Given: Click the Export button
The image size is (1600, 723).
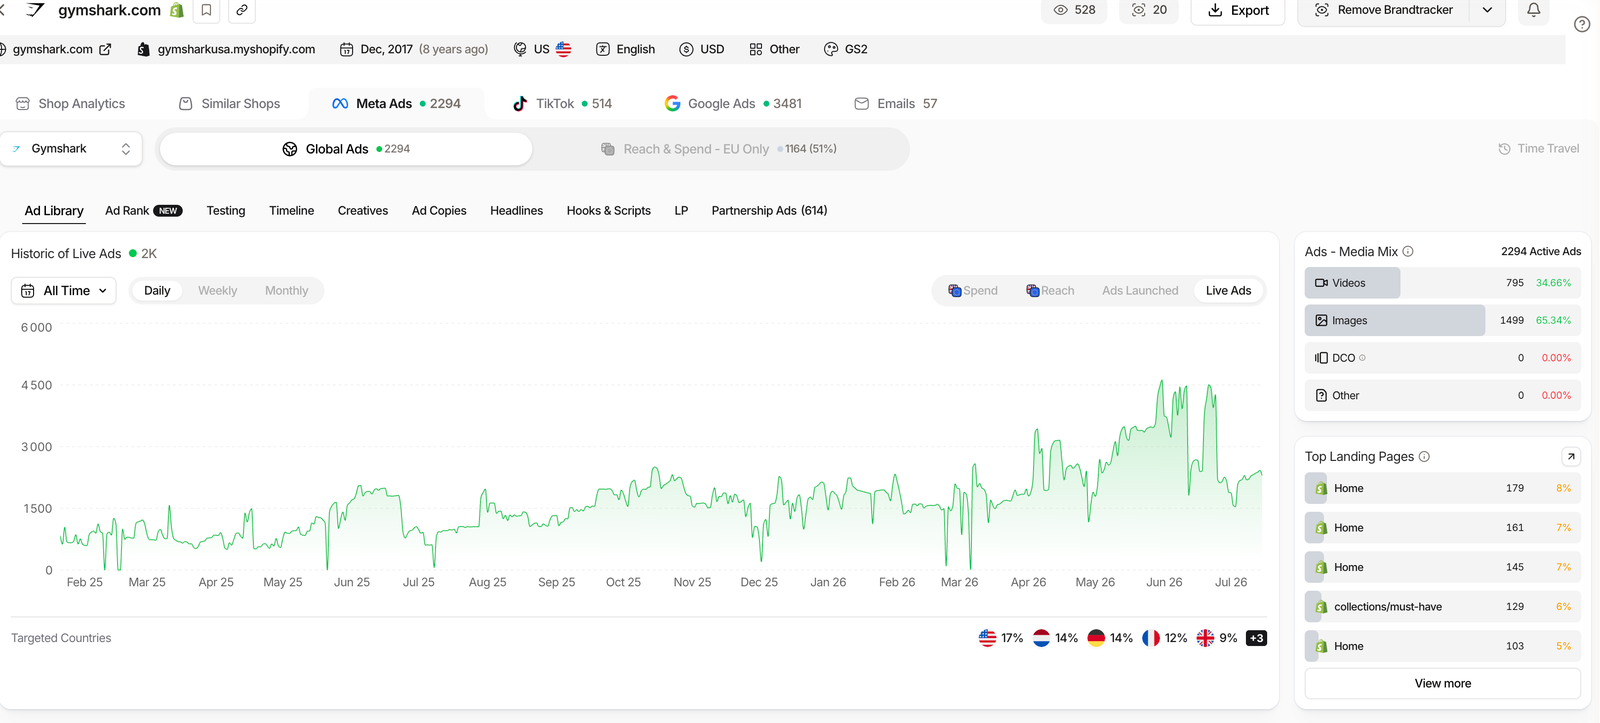Looking at the screenshot, I should coord(1238,10).
